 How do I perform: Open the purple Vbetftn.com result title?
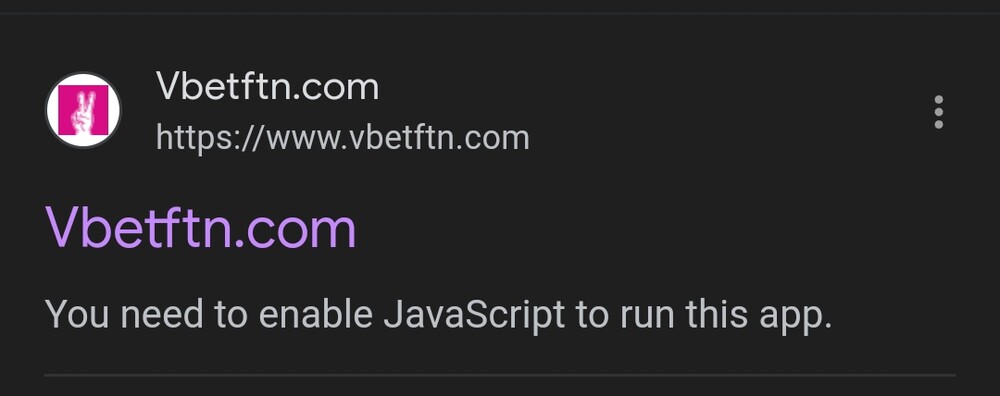[x=200, y=228]
